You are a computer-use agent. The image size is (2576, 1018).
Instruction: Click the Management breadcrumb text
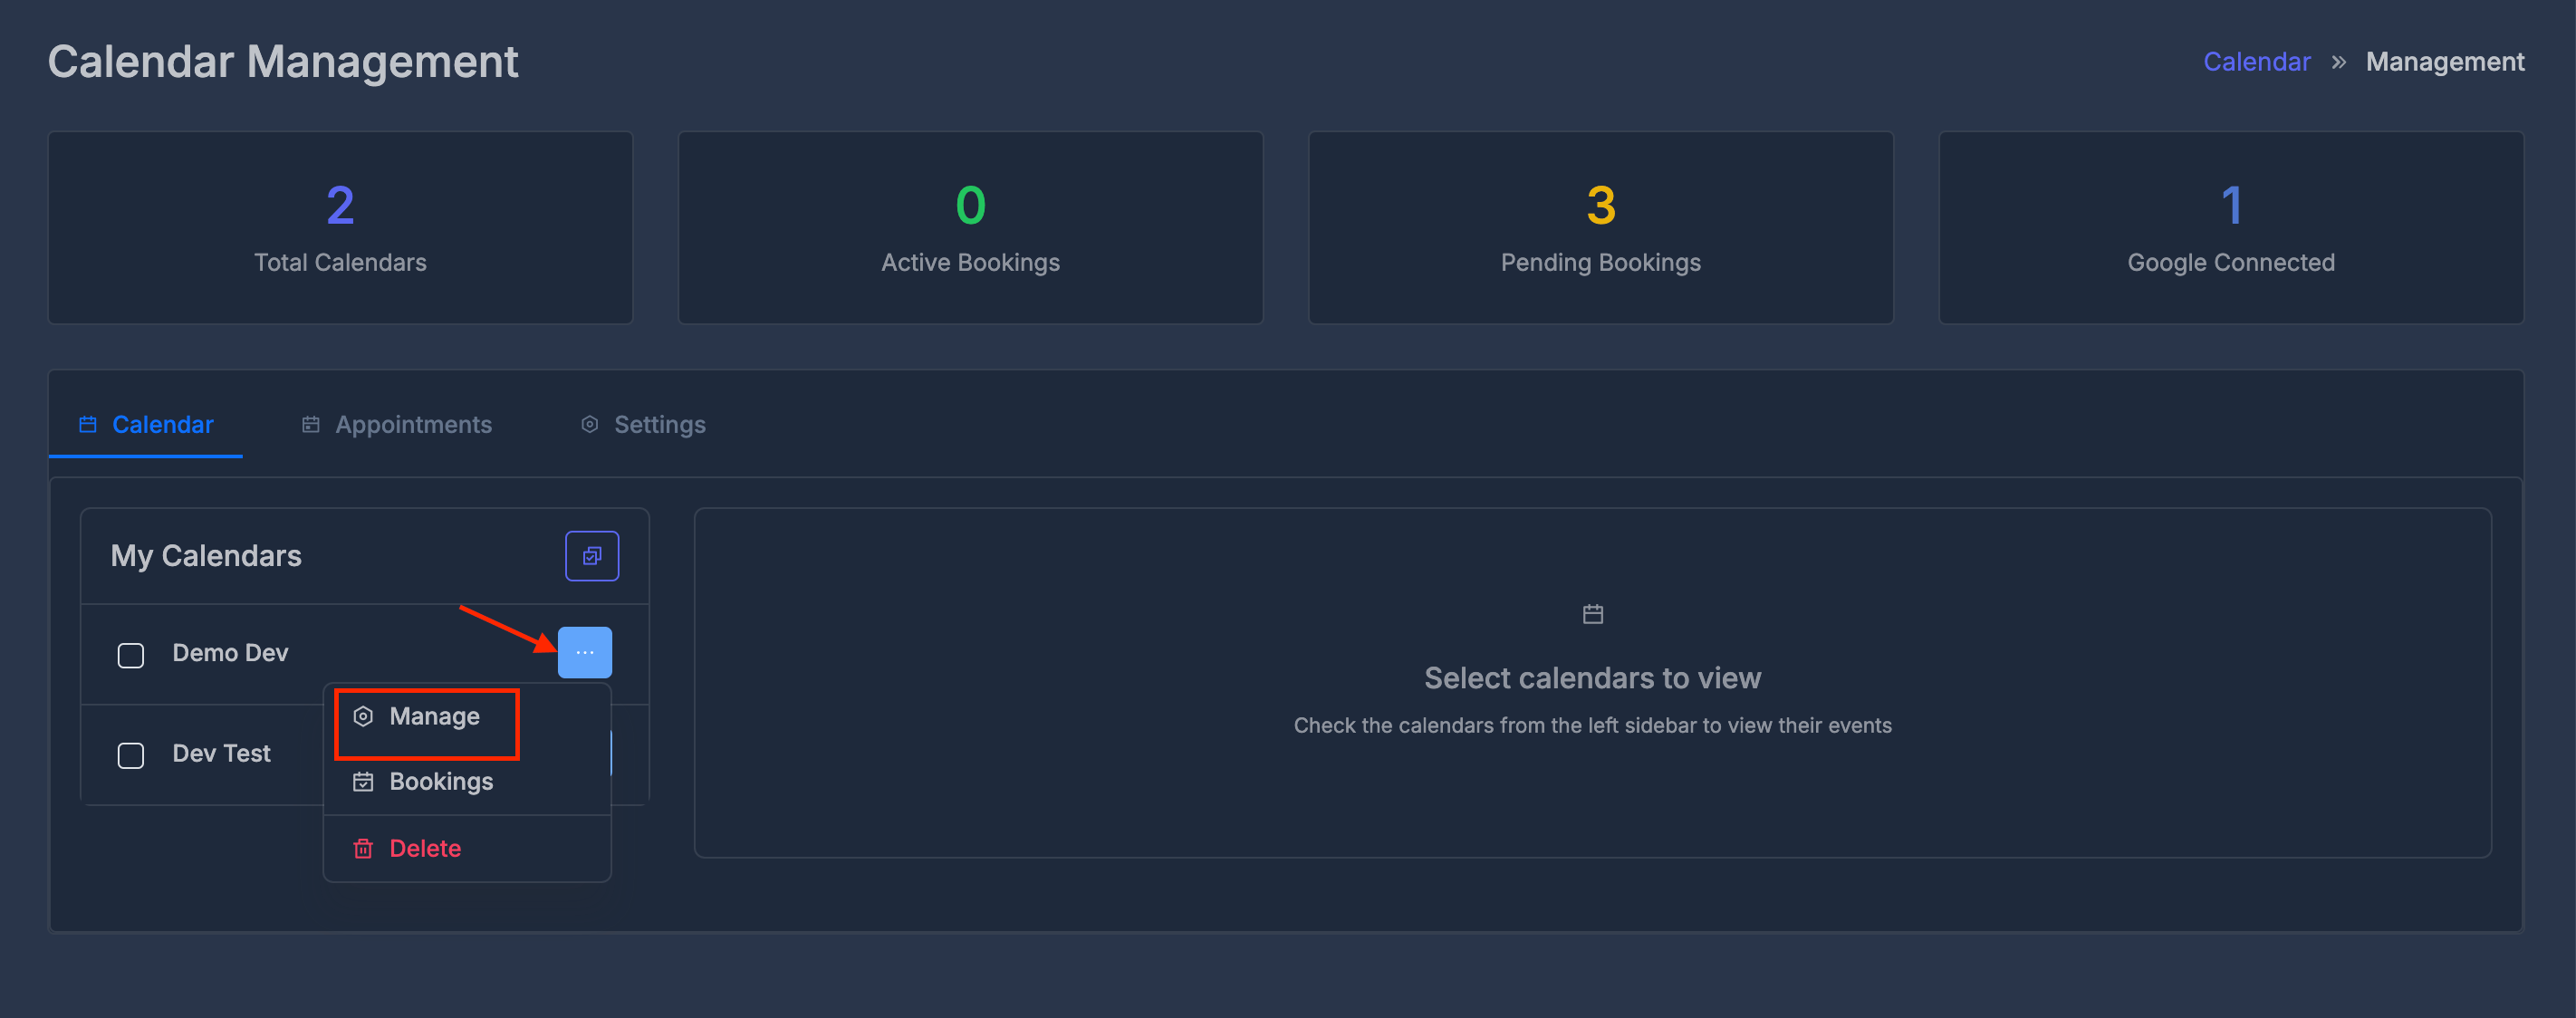click(x=2444, y=62)
